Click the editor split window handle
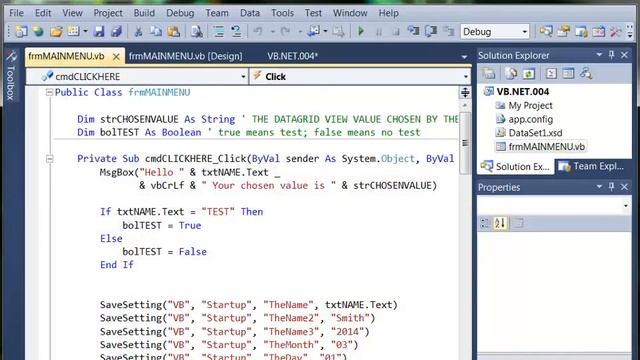This screenshot has height=360, width=640. (x=465, y=93)
